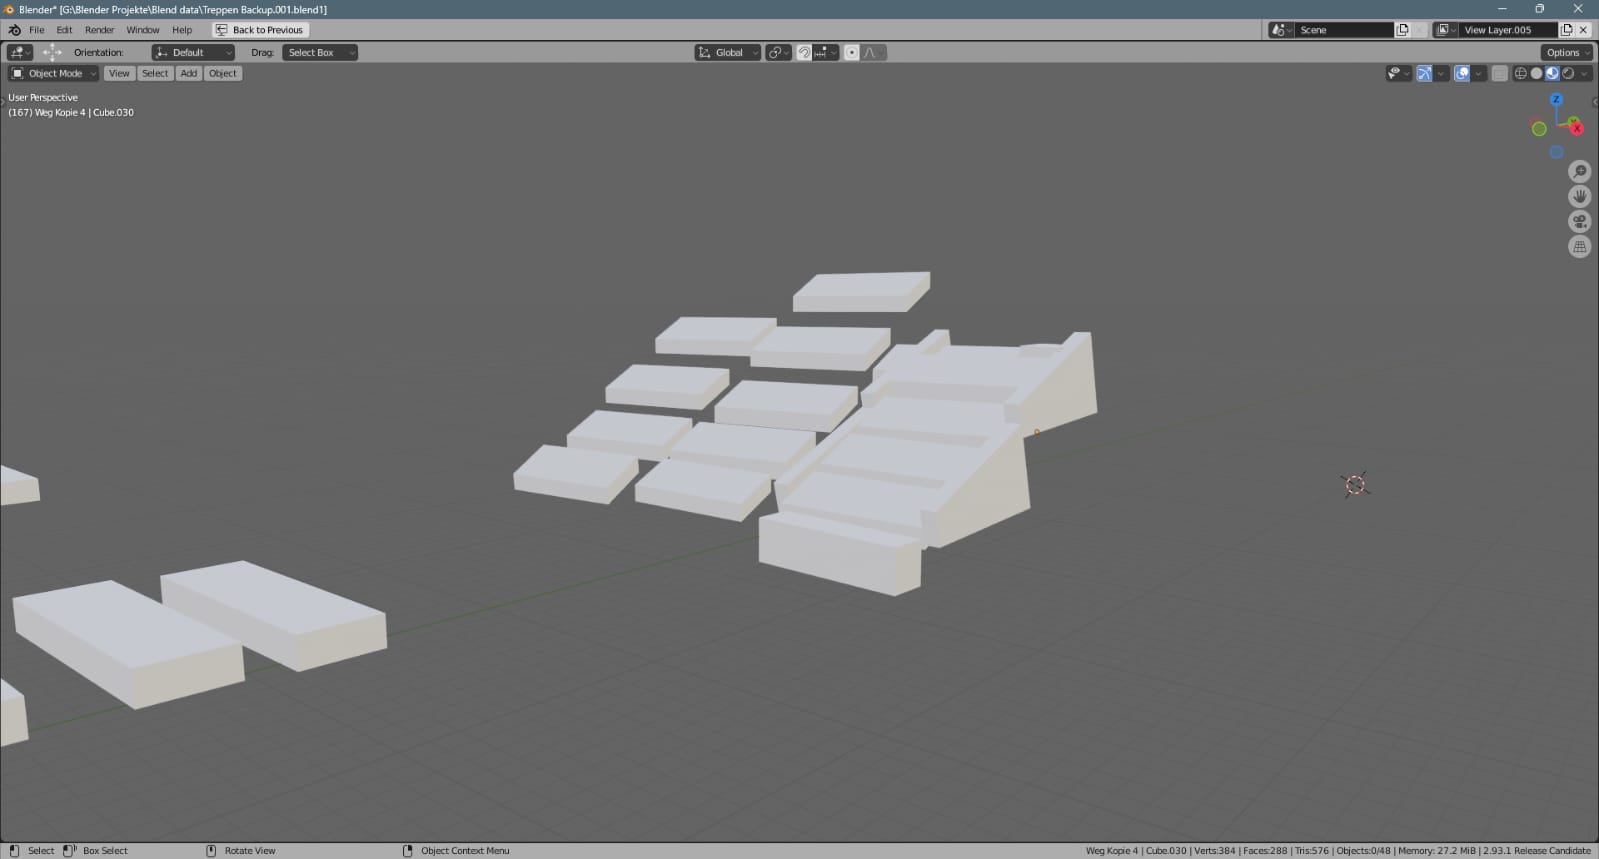The width and height of the screenshot is (1599, 859).
Task: Toggle snapping magnet button
Action: pyautogui.click(x=804, y=52)
